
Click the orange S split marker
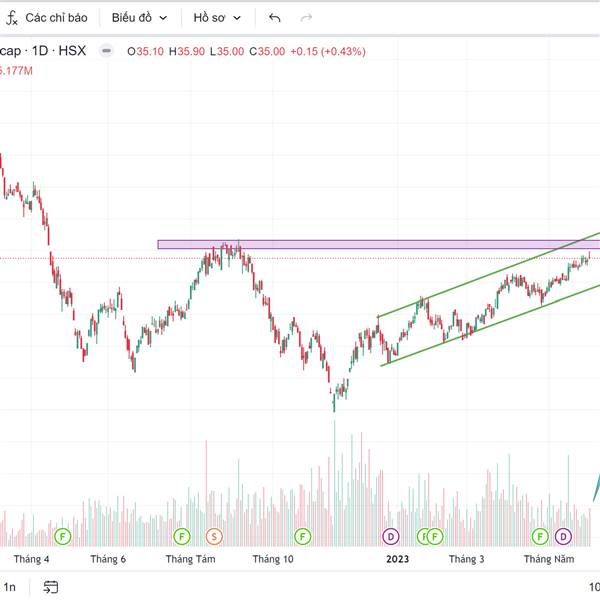[214, 537]
